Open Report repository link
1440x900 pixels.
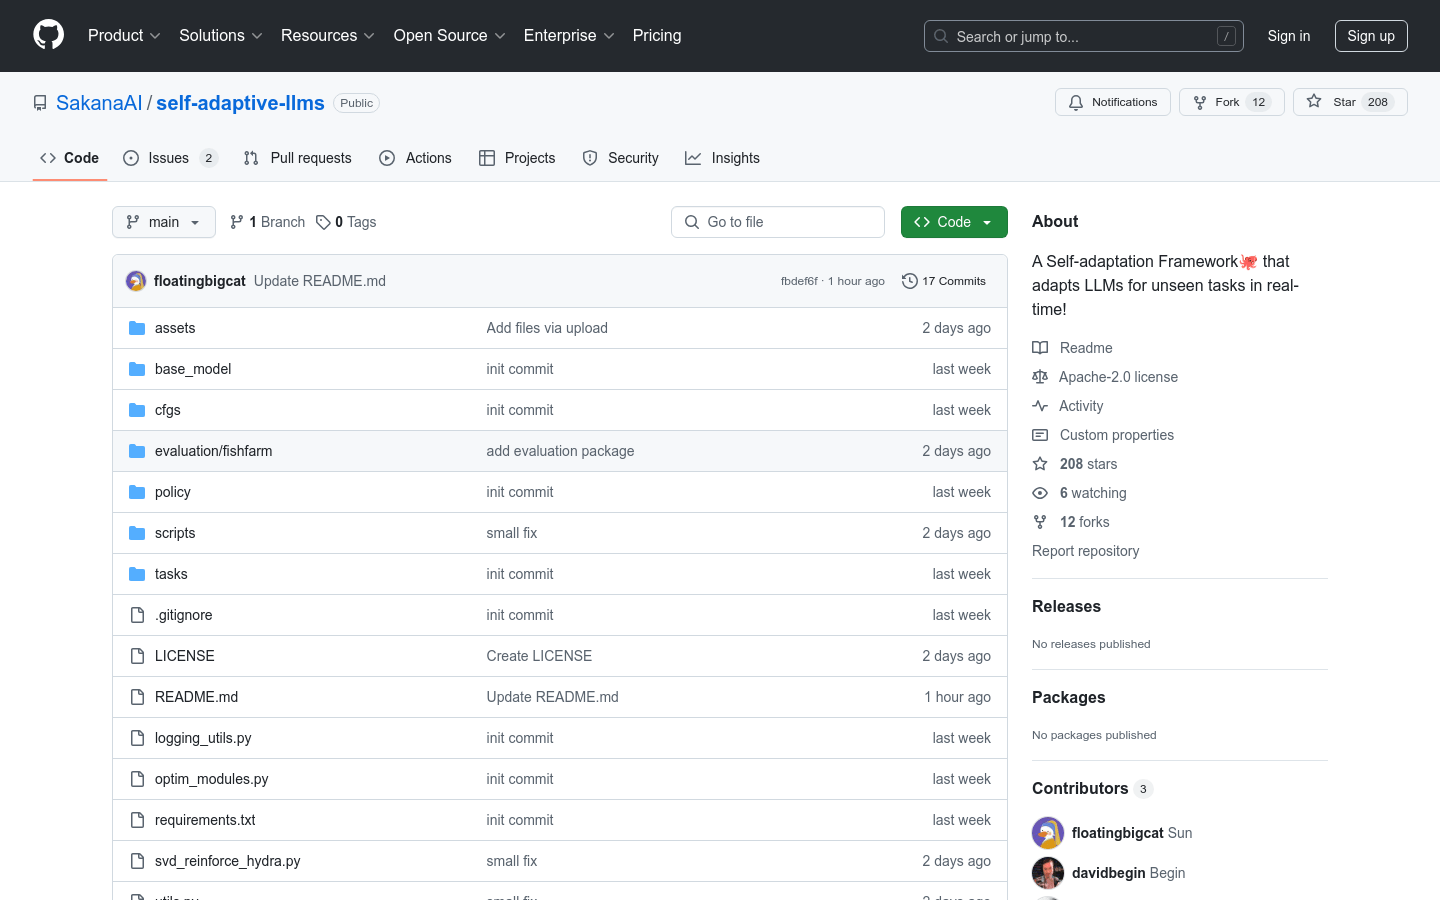click(1085, 551)
